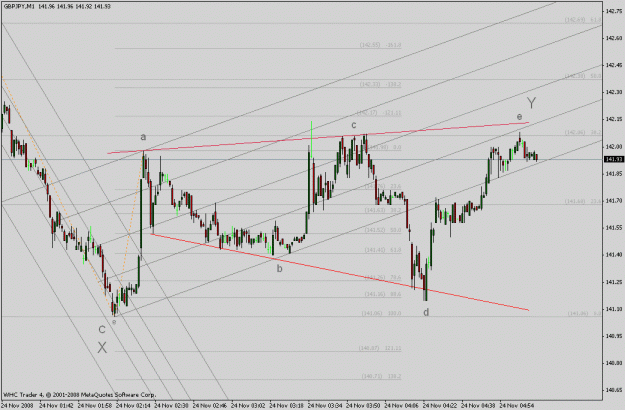This screenshot has height=410, width=625.
Task: Click the '24 Nov 03:34' time label
Action: click(324, 405)
